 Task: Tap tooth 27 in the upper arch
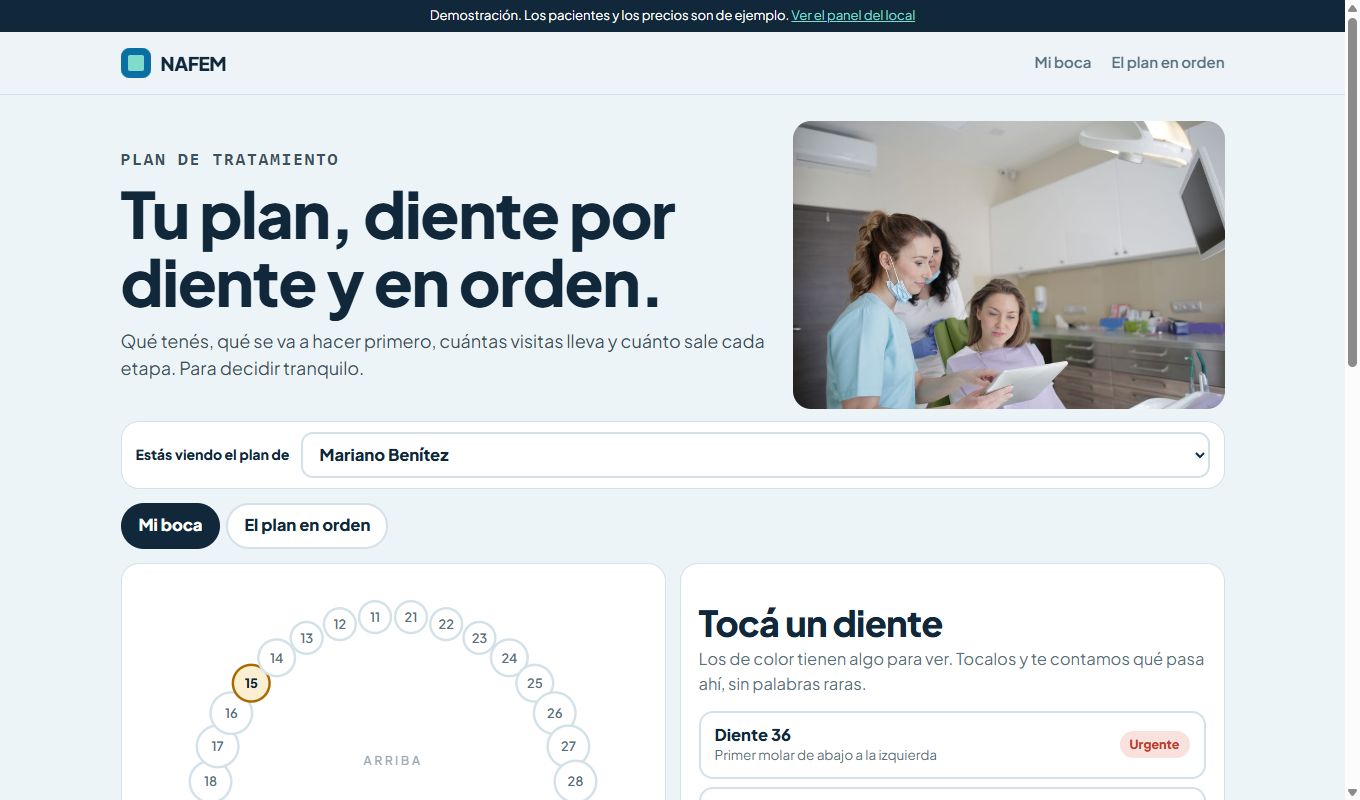point(568,746)
